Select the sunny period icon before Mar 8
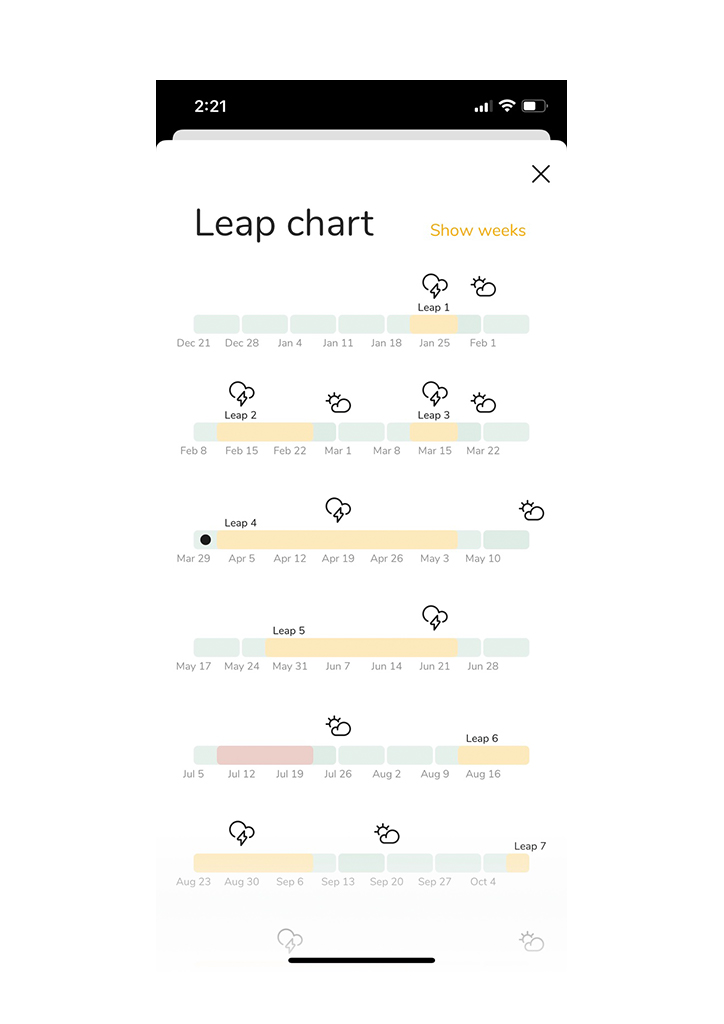The image size is (724, 1024). point(338,403)
